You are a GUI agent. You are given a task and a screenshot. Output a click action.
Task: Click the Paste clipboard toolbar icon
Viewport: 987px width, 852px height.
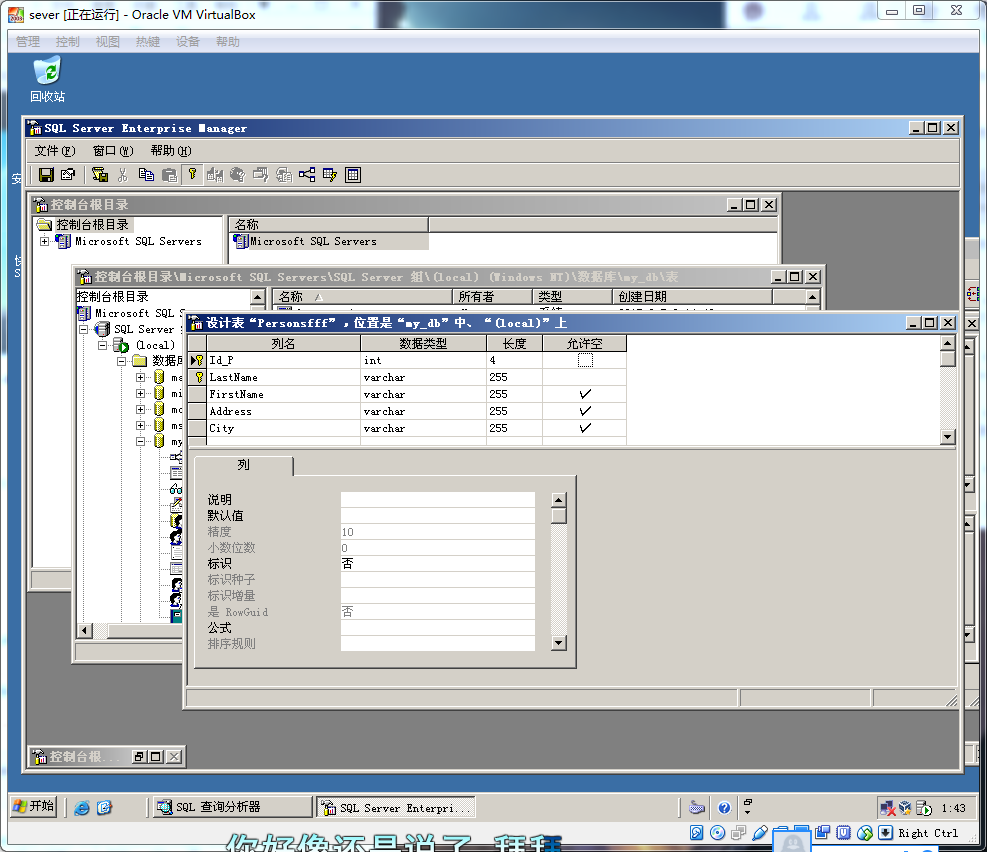coord(169,175)
